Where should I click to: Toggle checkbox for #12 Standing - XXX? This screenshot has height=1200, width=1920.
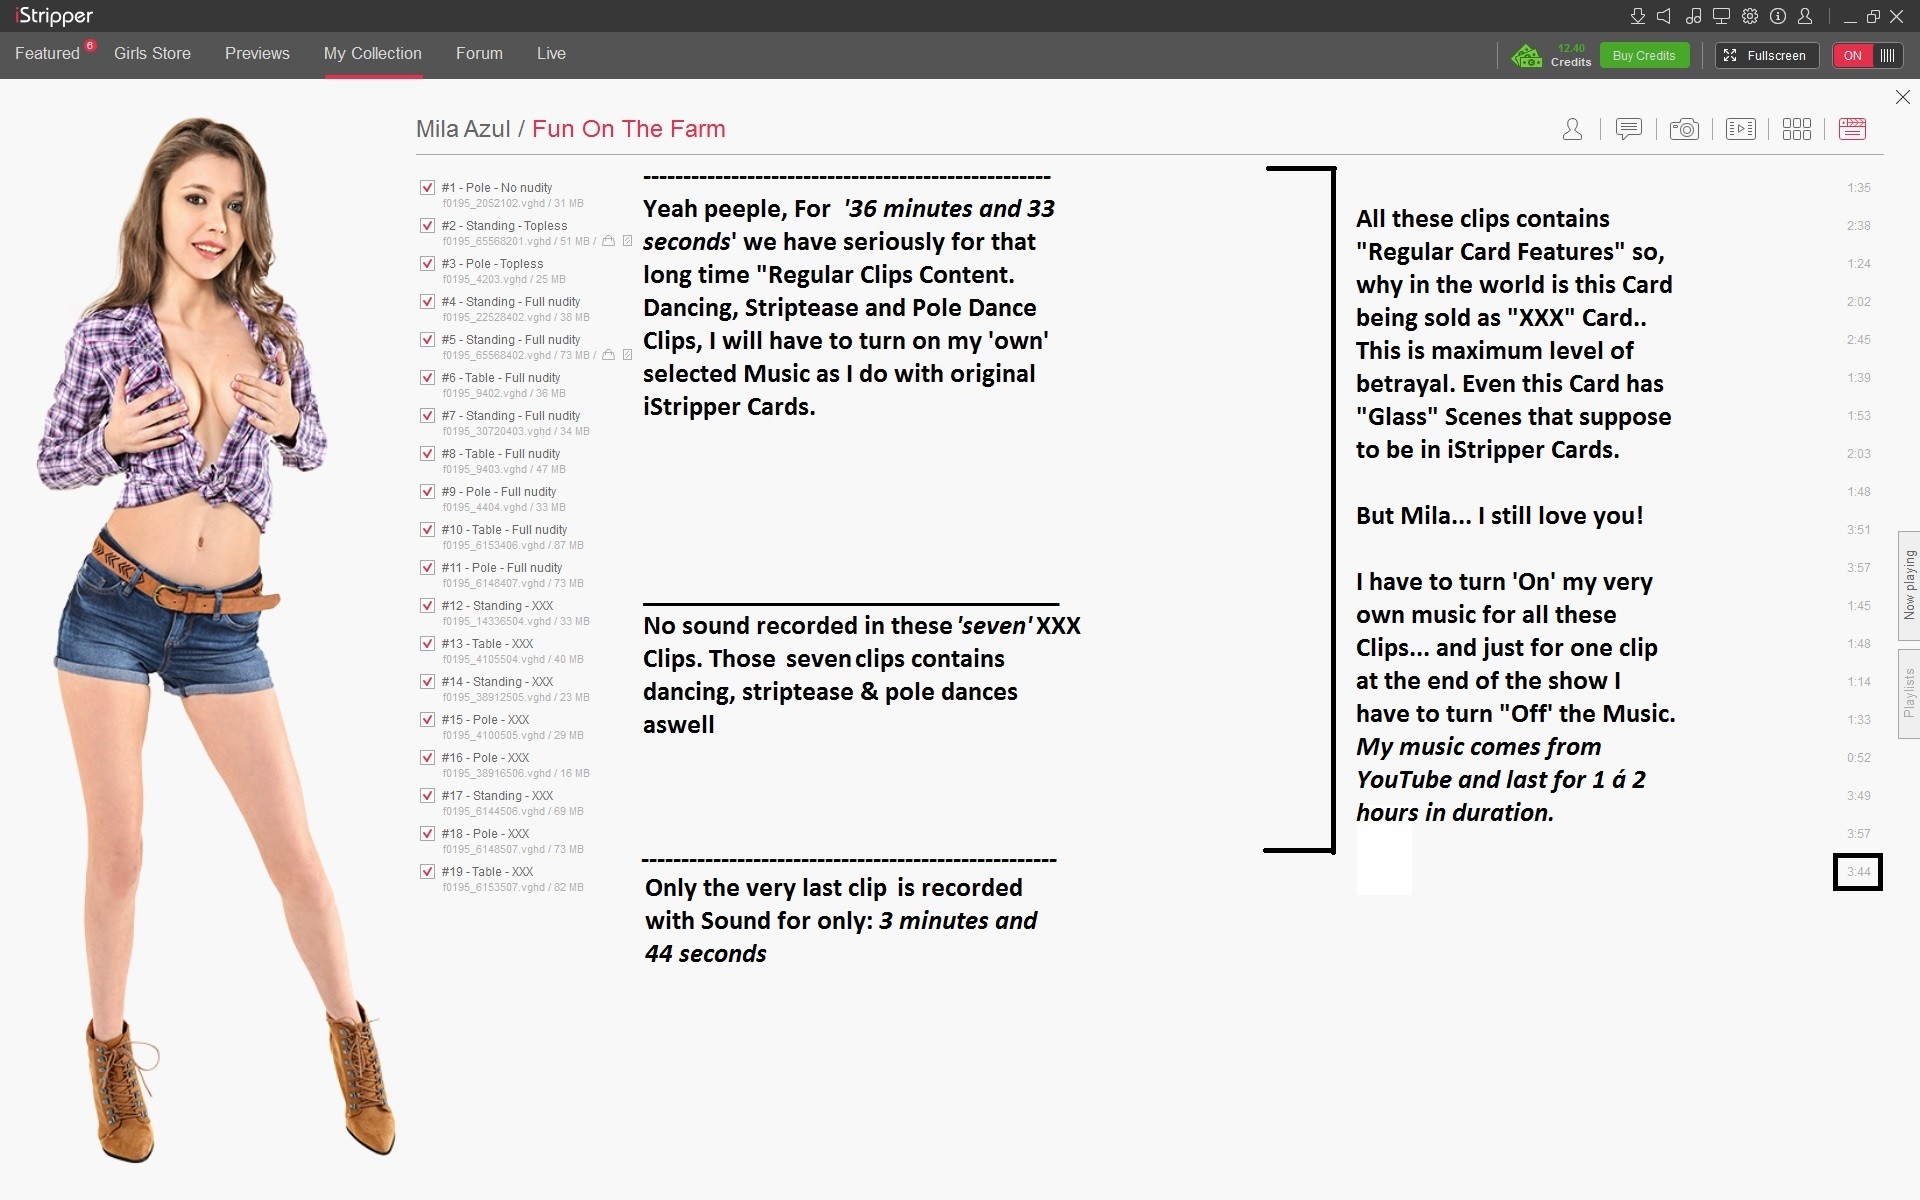pyautogui.click(x=427, y=606)
